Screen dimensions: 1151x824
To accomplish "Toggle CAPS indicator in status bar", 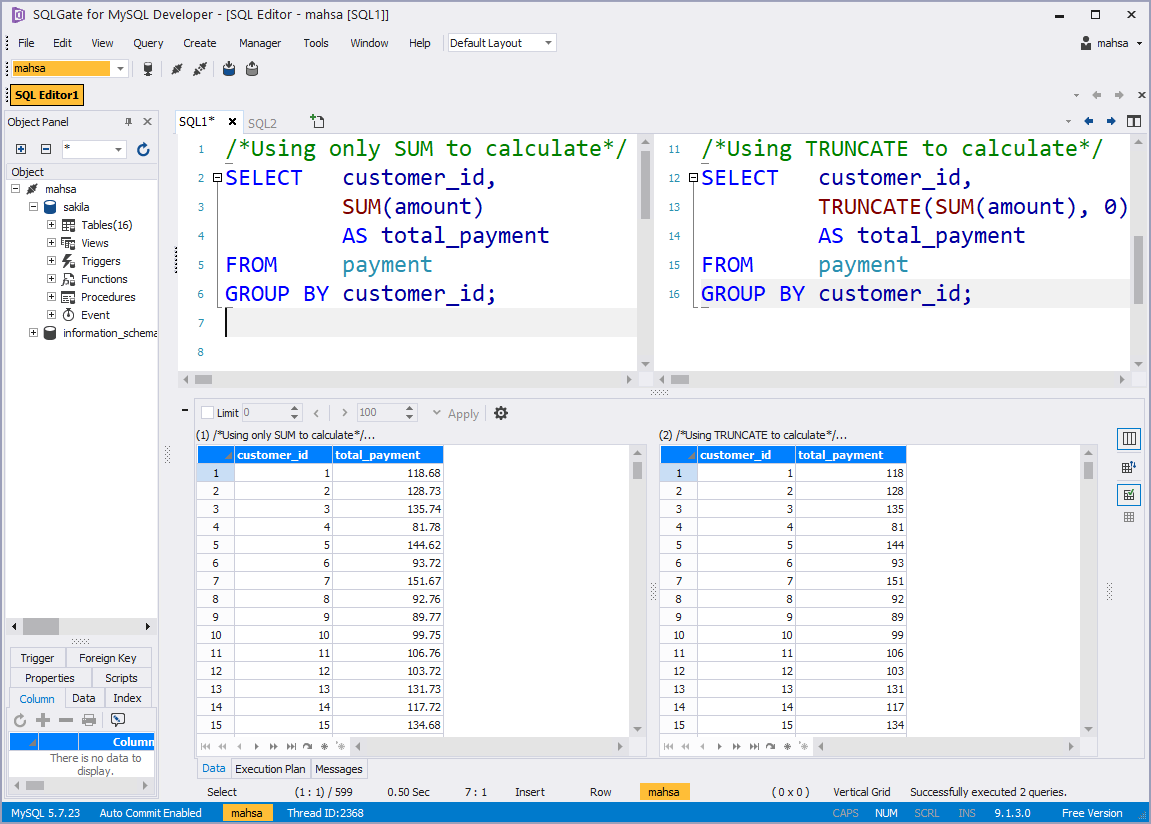I will click(846, 813).
